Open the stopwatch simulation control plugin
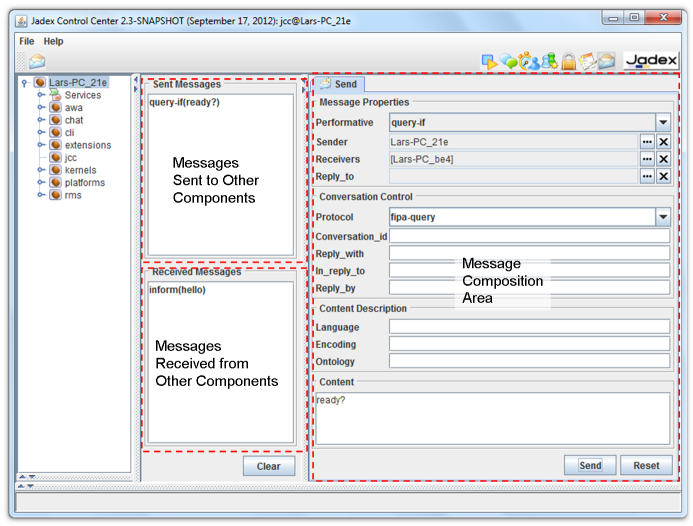The image size is (693, 526). (528, 62)
